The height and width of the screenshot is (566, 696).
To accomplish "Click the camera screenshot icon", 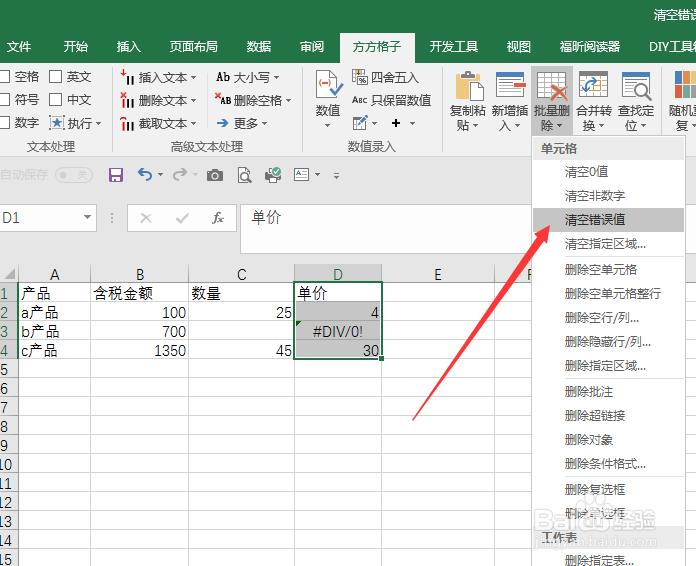I will coord(215,175).
